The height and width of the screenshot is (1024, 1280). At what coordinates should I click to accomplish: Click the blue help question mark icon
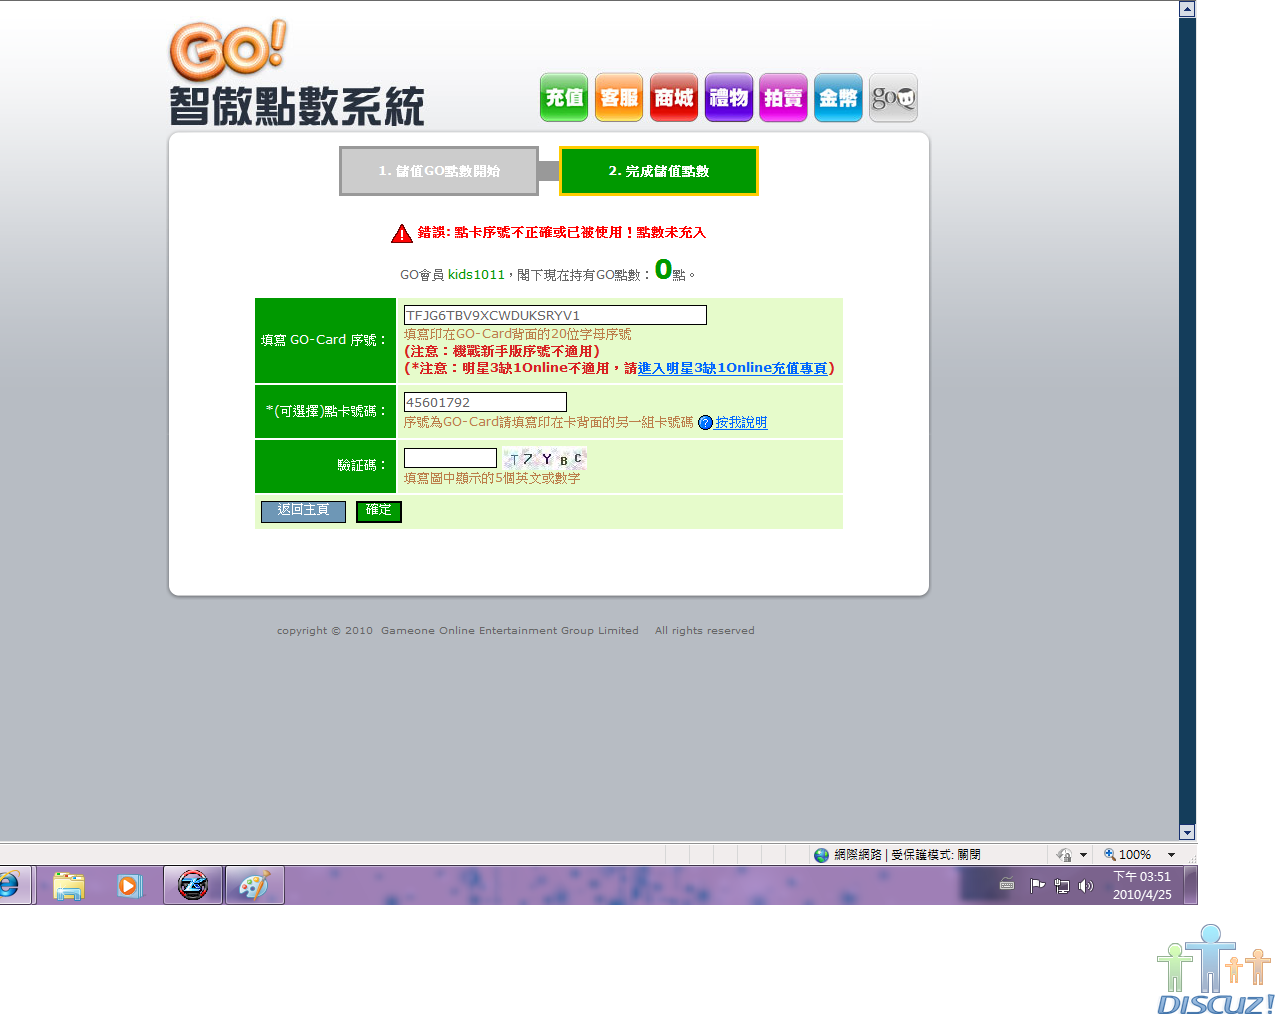click(705, 423)
